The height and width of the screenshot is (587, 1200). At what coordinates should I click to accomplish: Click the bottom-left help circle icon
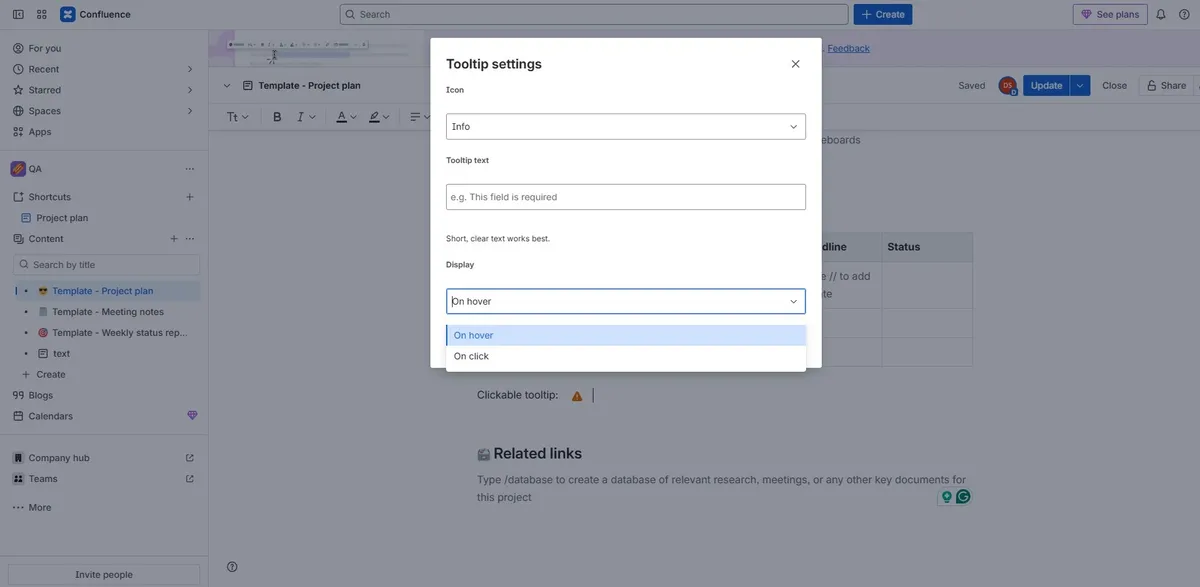coord(232,567)
